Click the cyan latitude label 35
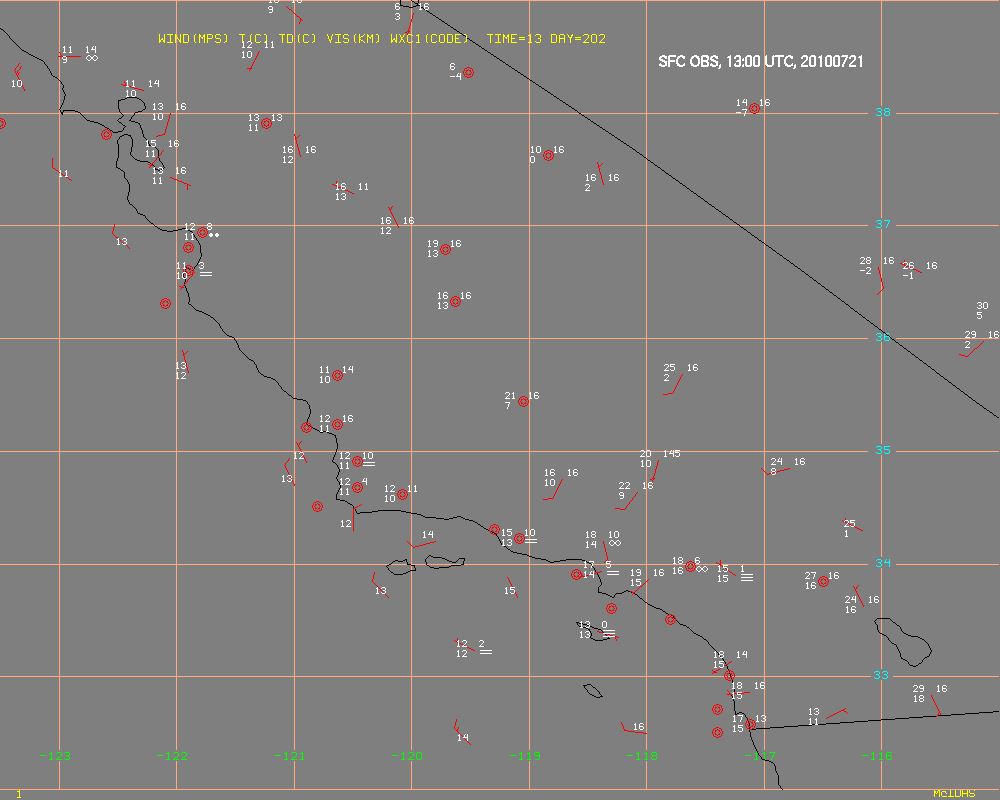 [882, 450]
